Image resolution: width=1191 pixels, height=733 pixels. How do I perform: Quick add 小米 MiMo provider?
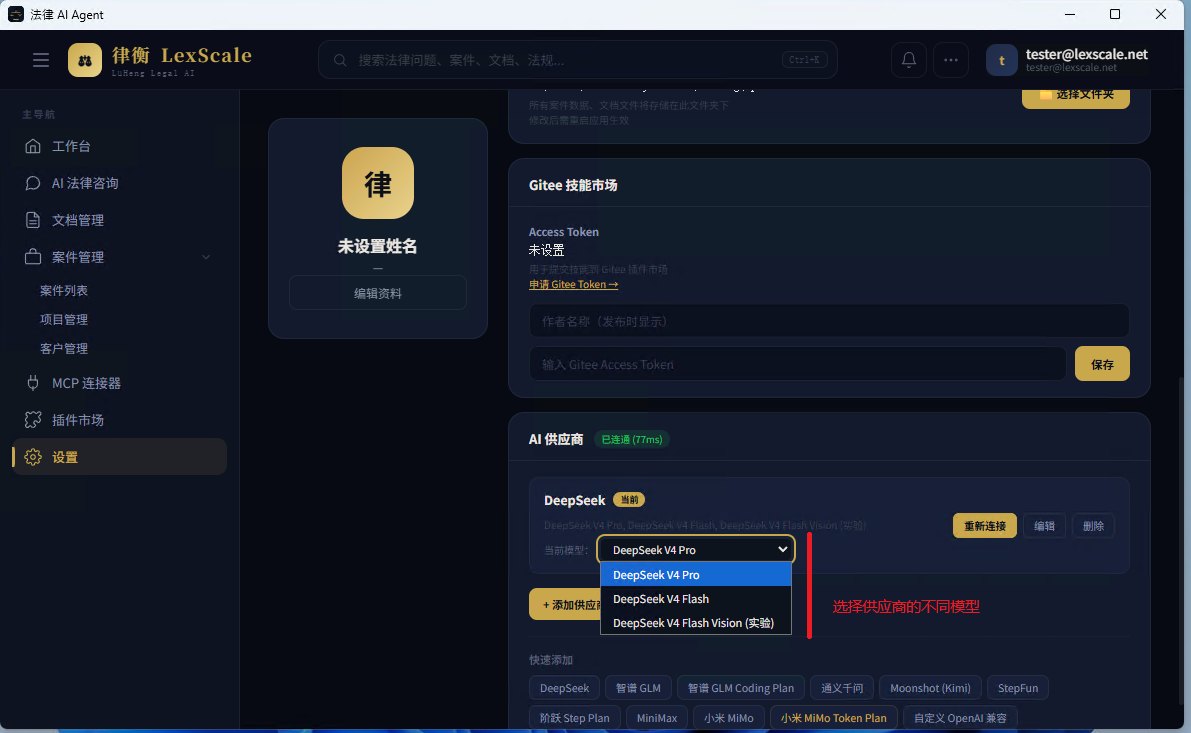pyautogui.click(x=728, y=718)
